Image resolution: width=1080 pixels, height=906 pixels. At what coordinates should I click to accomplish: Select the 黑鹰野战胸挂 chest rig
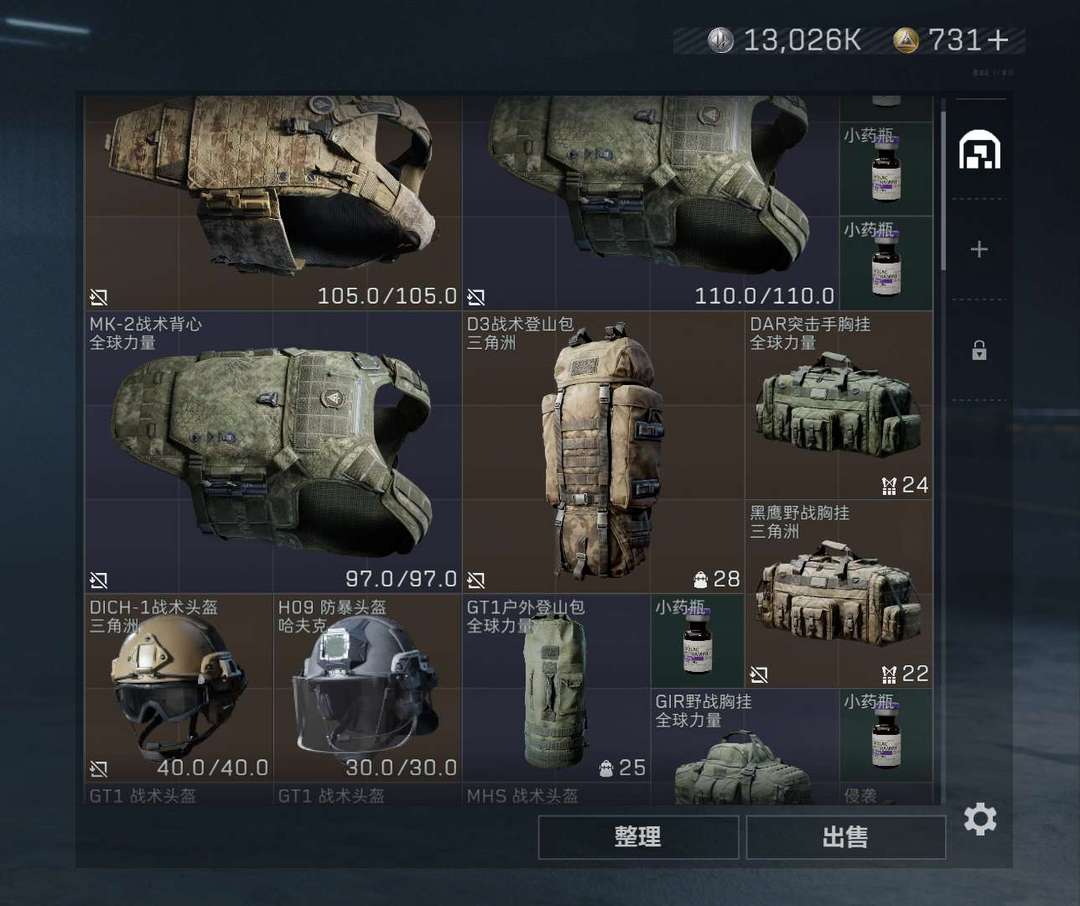tap(838, 594)
